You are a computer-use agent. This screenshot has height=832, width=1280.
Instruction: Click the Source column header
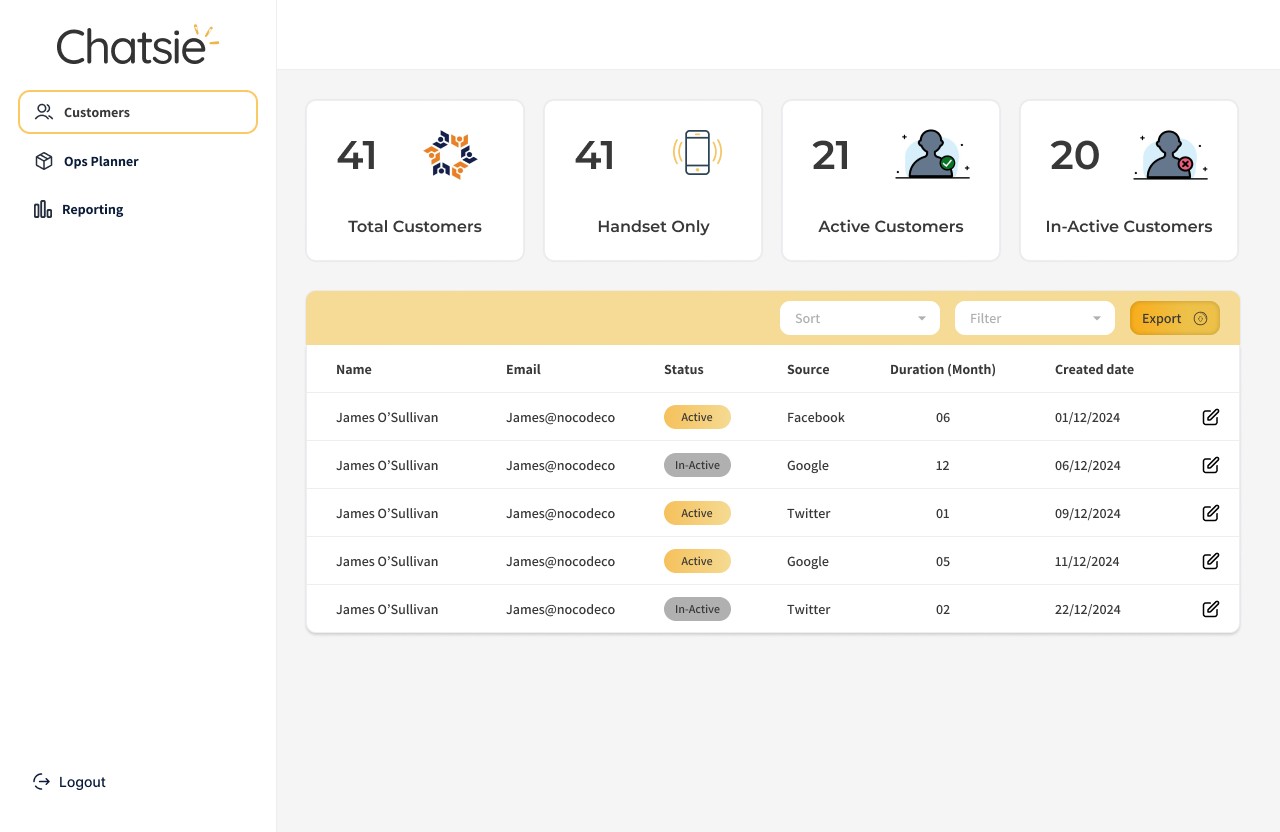pos(808,369)
